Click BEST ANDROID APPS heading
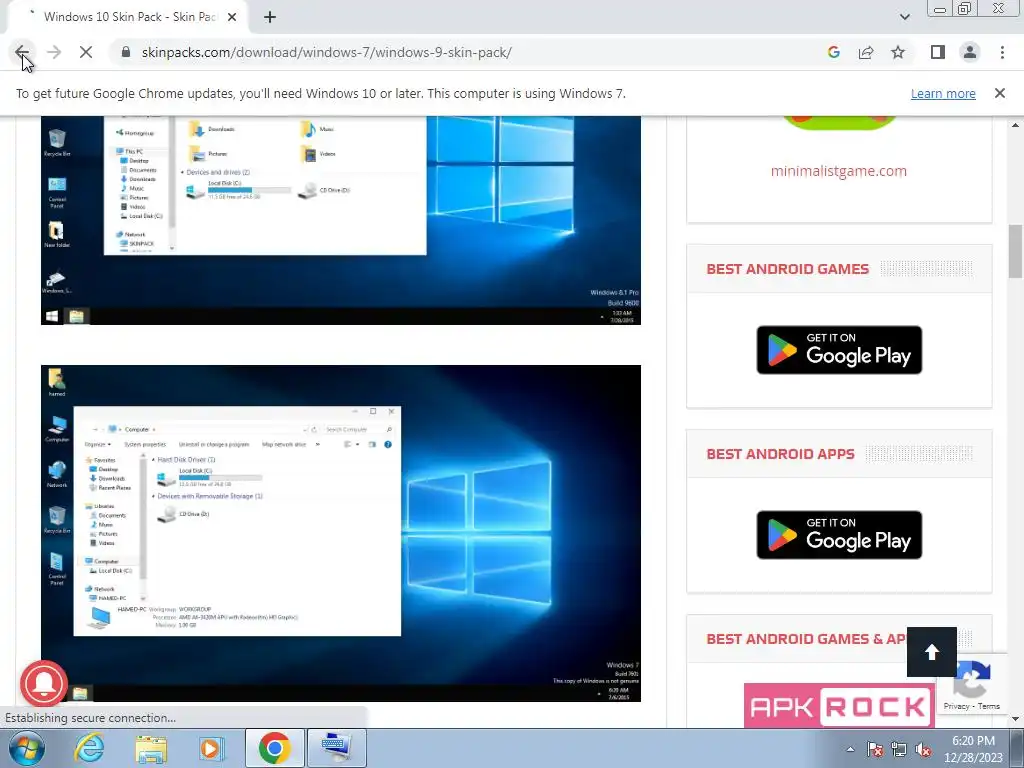The height and width of the screenshot is (768, 1024). pyautogui.click(x=780, y=454)
